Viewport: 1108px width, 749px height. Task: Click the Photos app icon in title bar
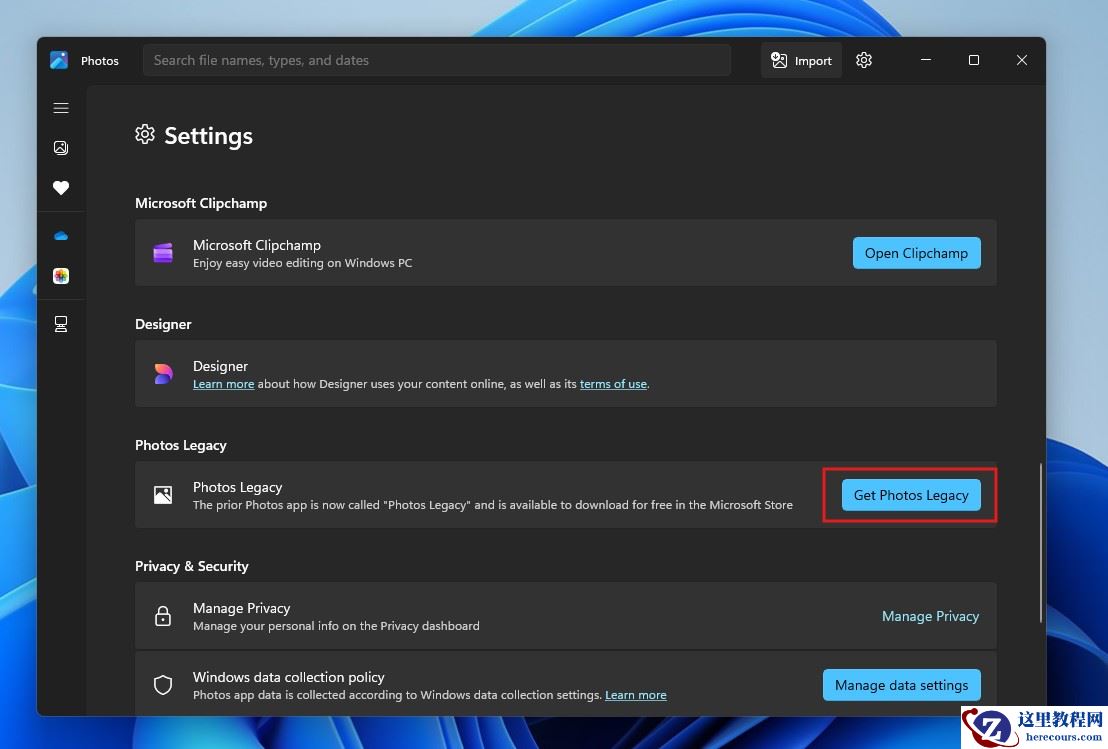pos(59,61)
